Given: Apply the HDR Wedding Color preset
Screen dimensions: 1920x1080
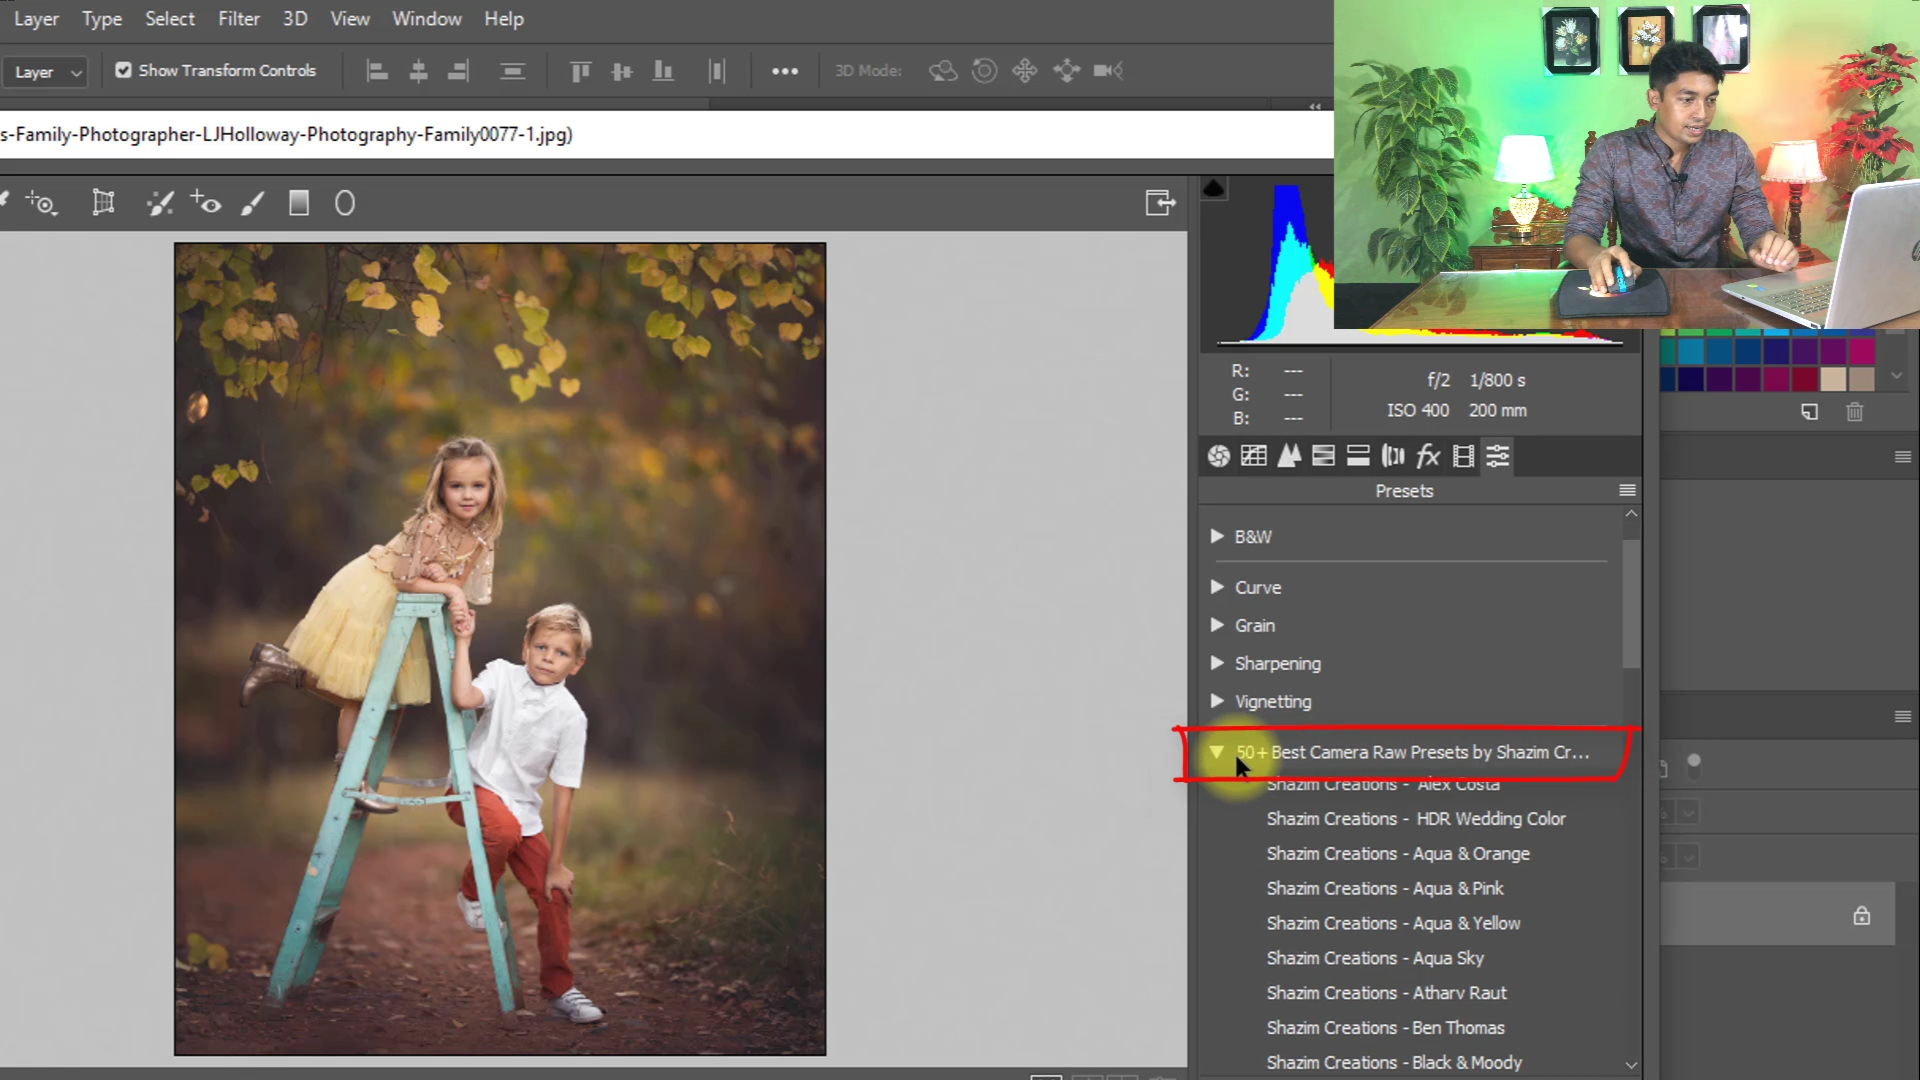Looking at the screenshot, I should coord(1415,818).
